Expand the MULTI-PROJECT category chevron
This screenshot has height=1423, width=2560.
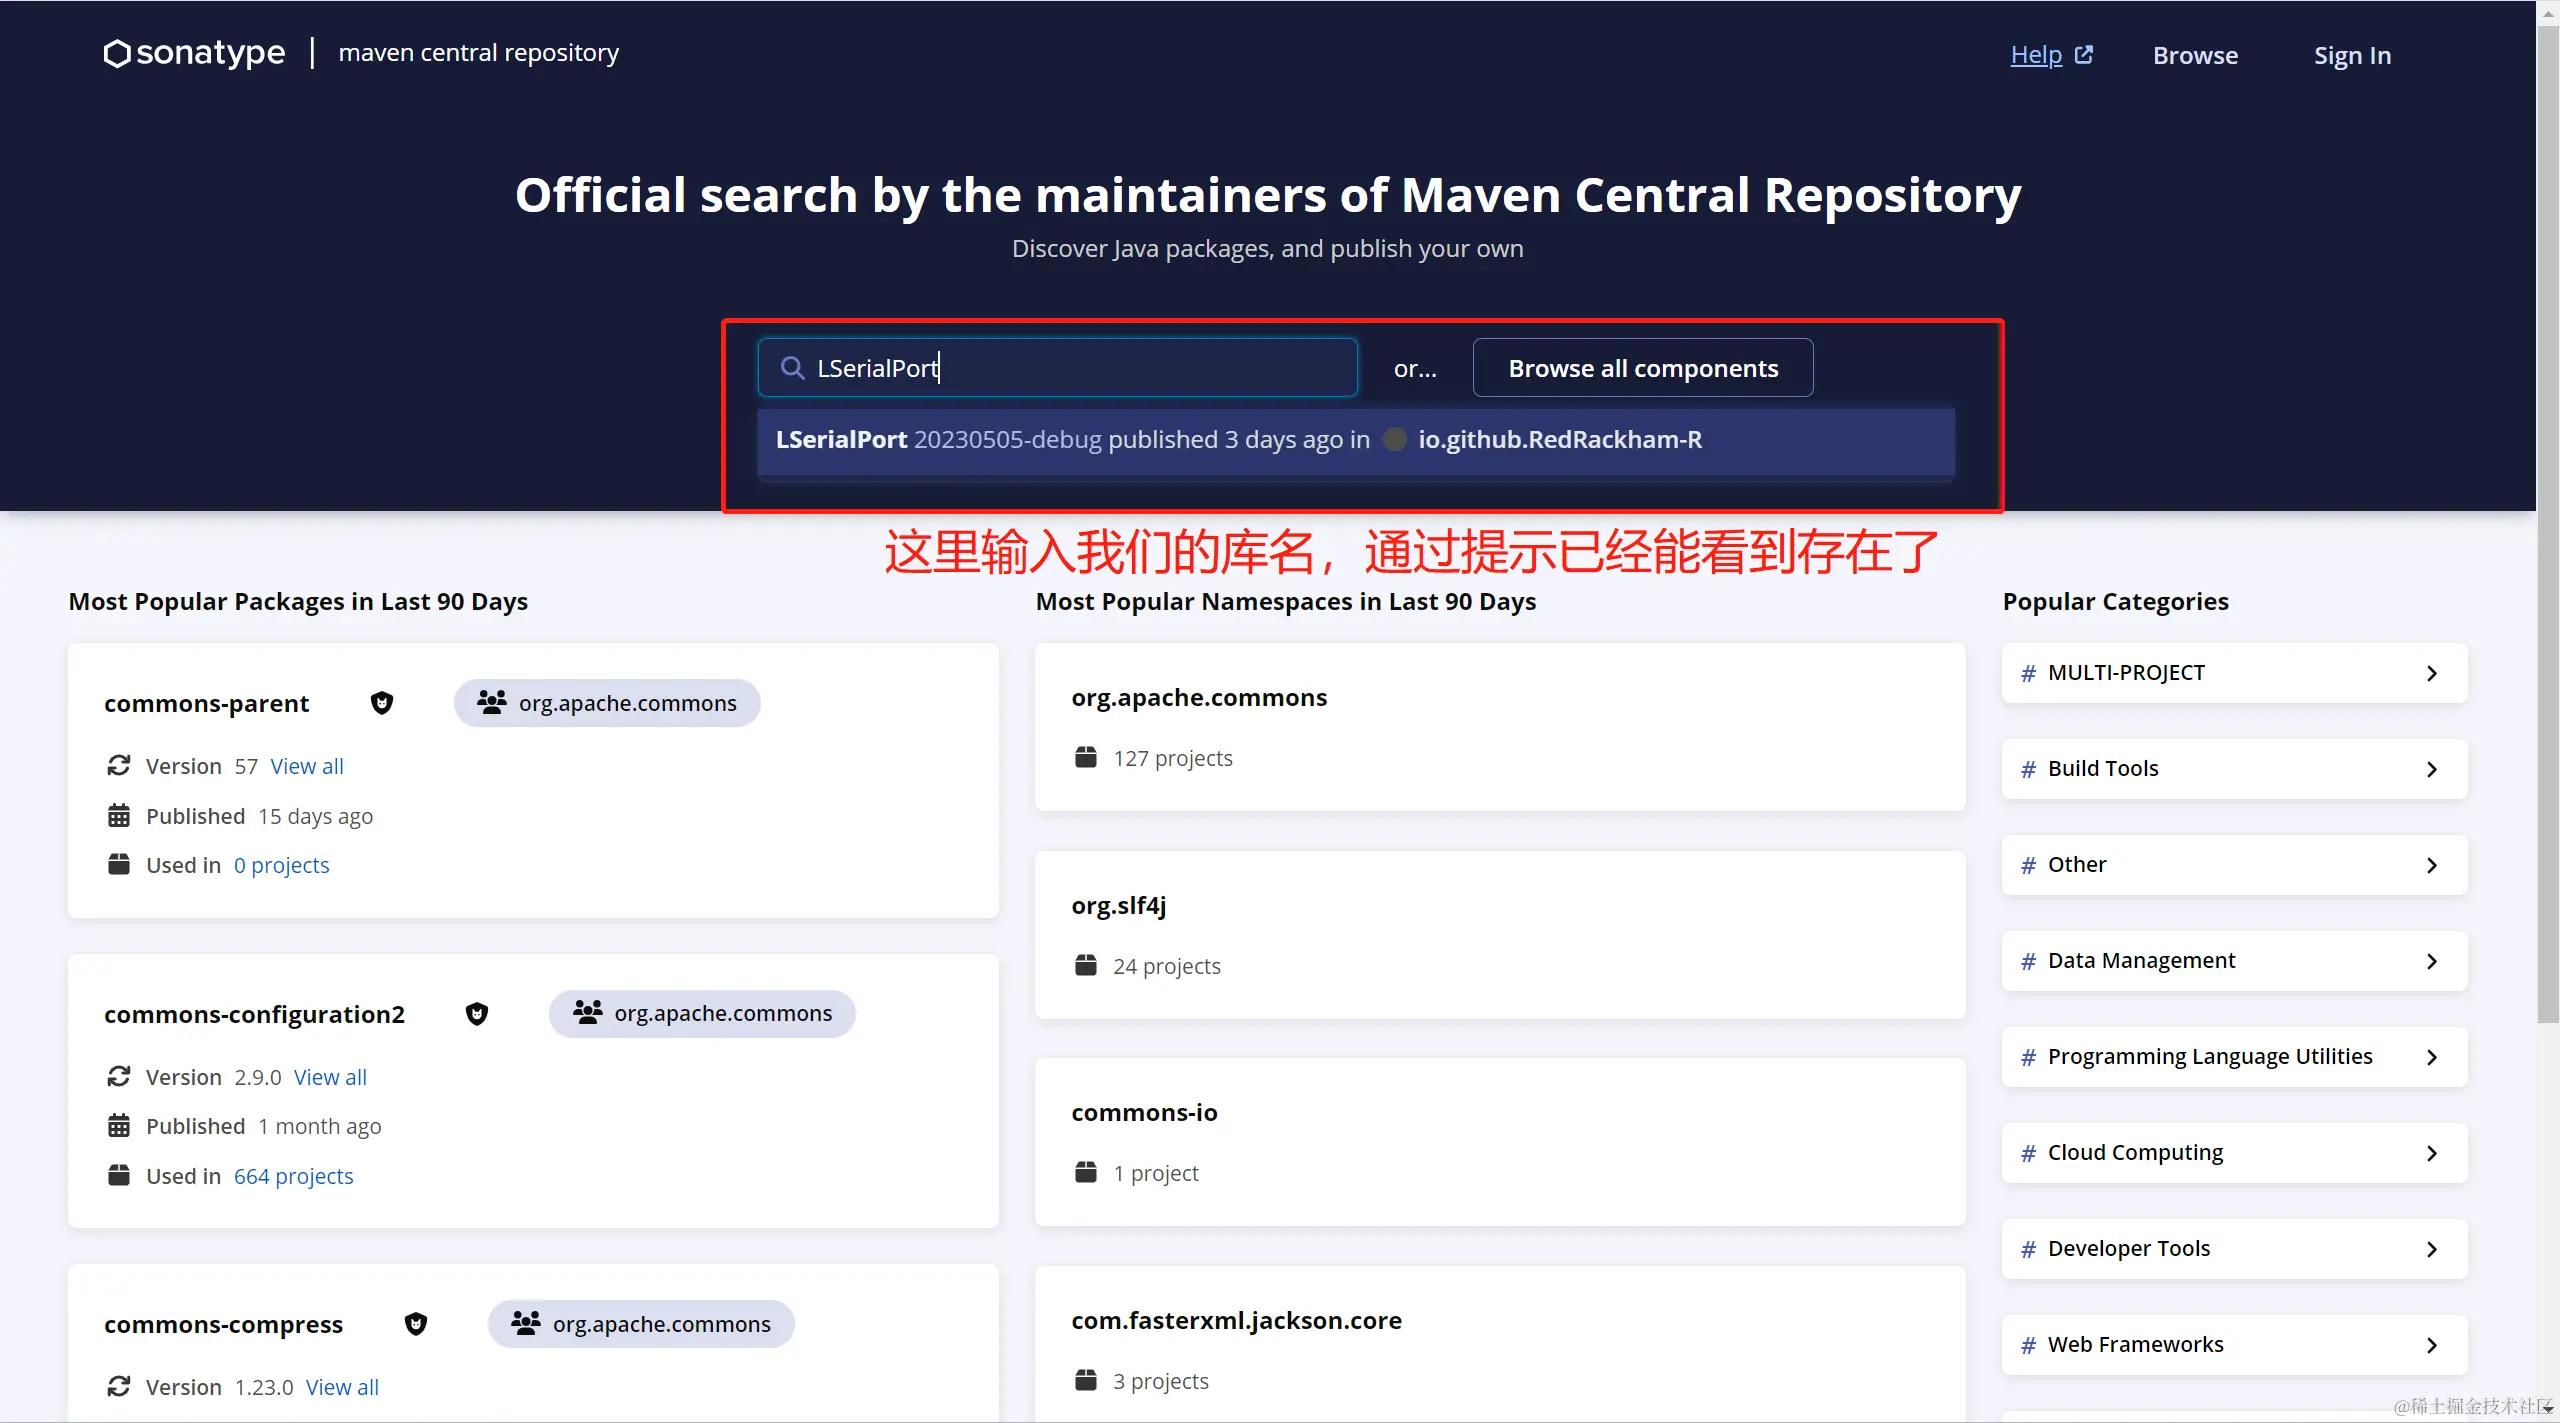click(x=2432, y=673)
